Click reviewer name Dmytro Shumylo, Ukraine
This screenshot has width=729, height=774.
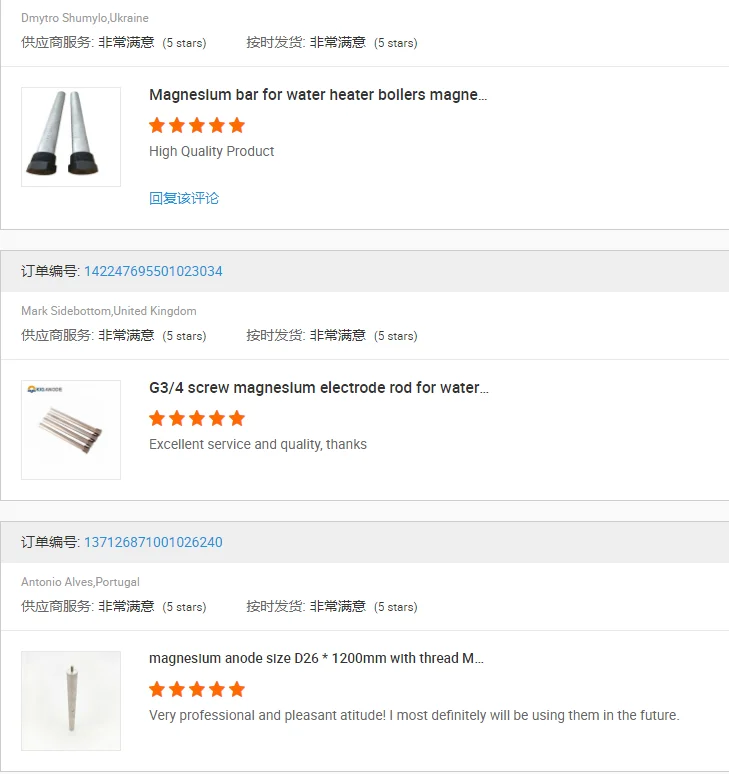(x=85, y=18)
